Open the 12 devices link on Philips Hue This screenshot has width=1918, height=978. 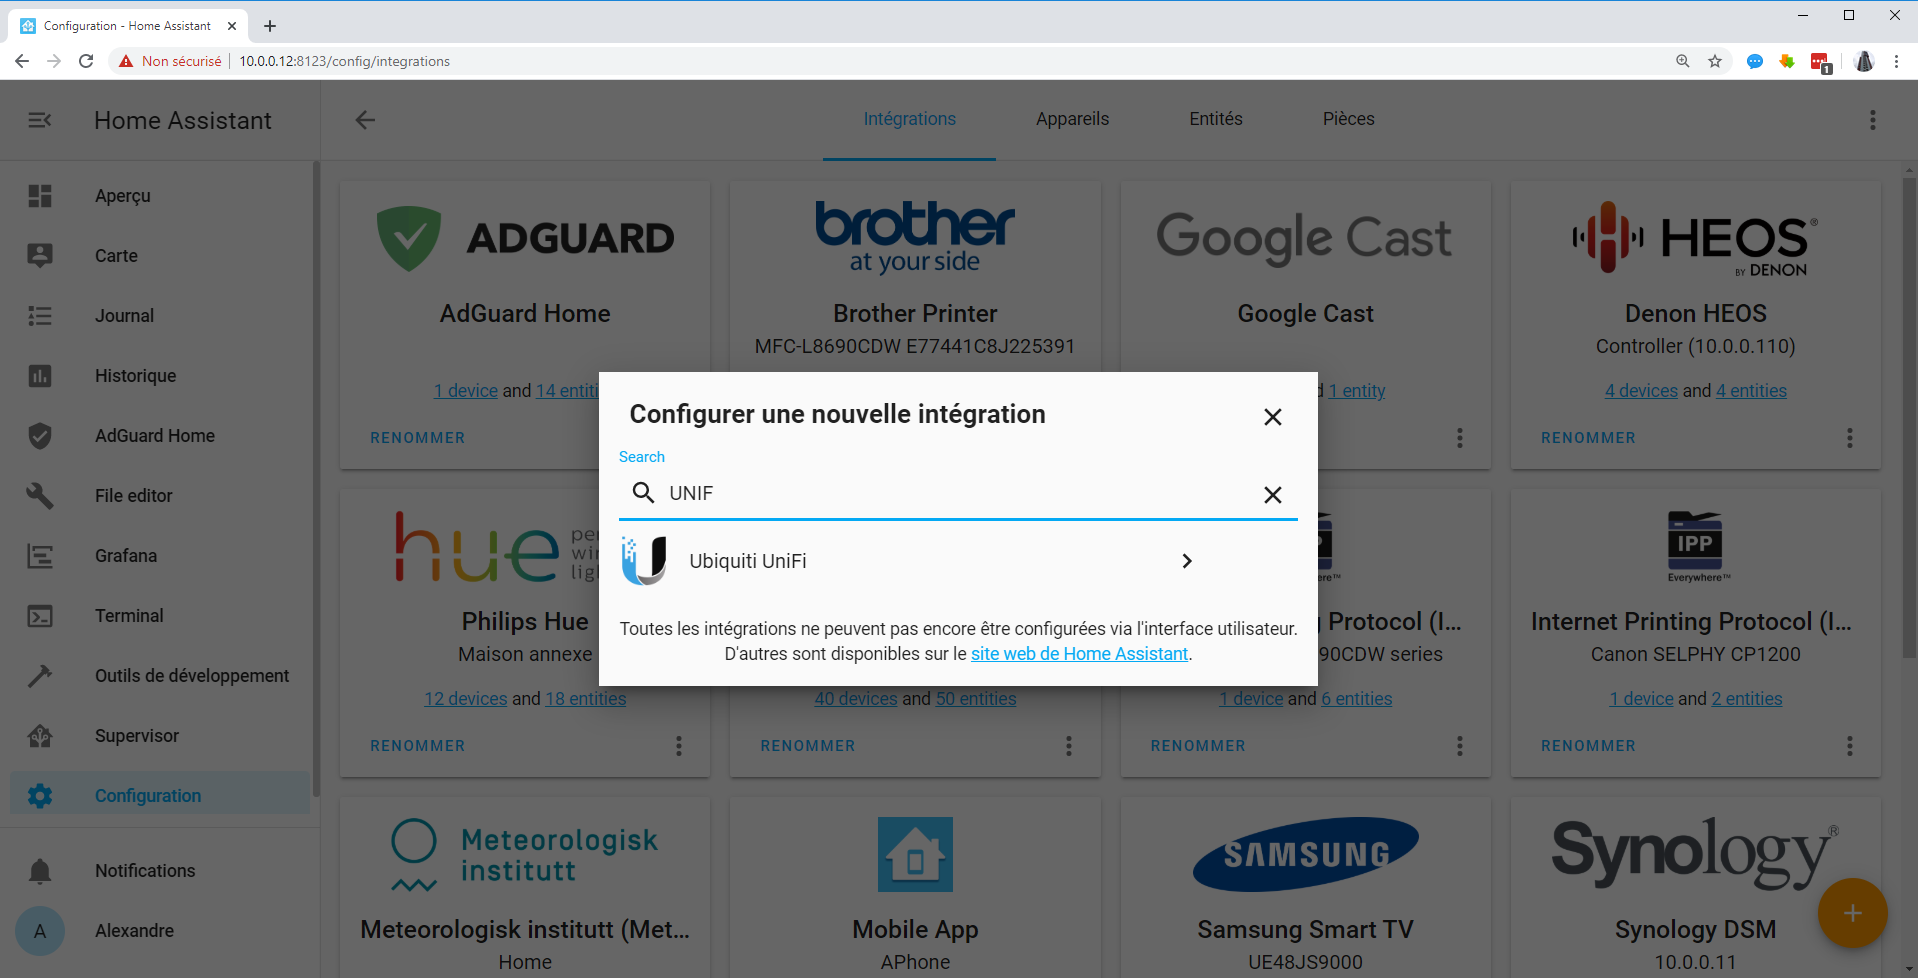[465, 699]
